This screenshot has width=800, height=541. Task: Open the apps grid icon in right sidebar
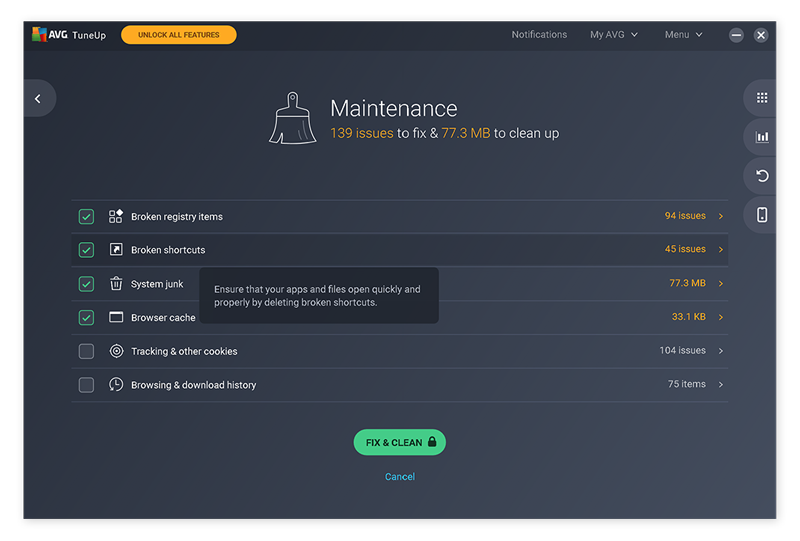tap(761, 98)
